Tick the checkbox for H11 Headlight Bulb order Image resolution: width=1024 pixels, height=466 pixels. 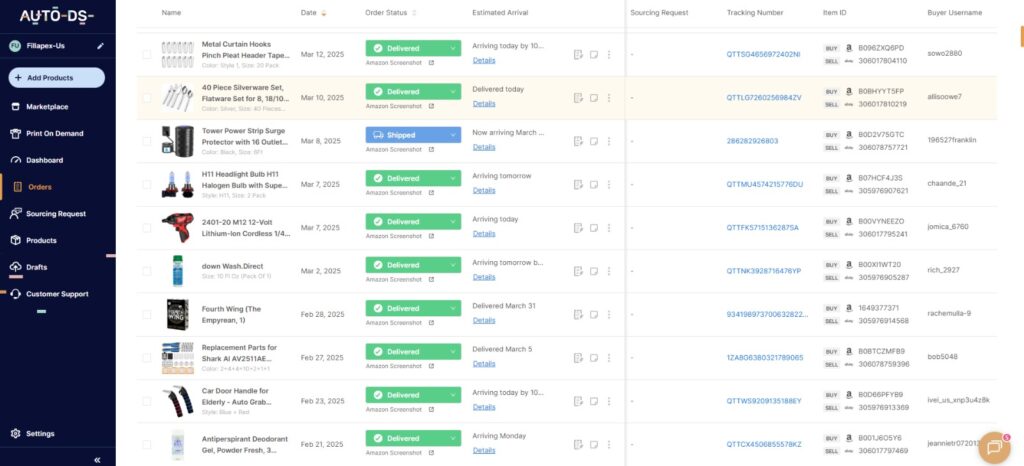click(x=147, y=184)
